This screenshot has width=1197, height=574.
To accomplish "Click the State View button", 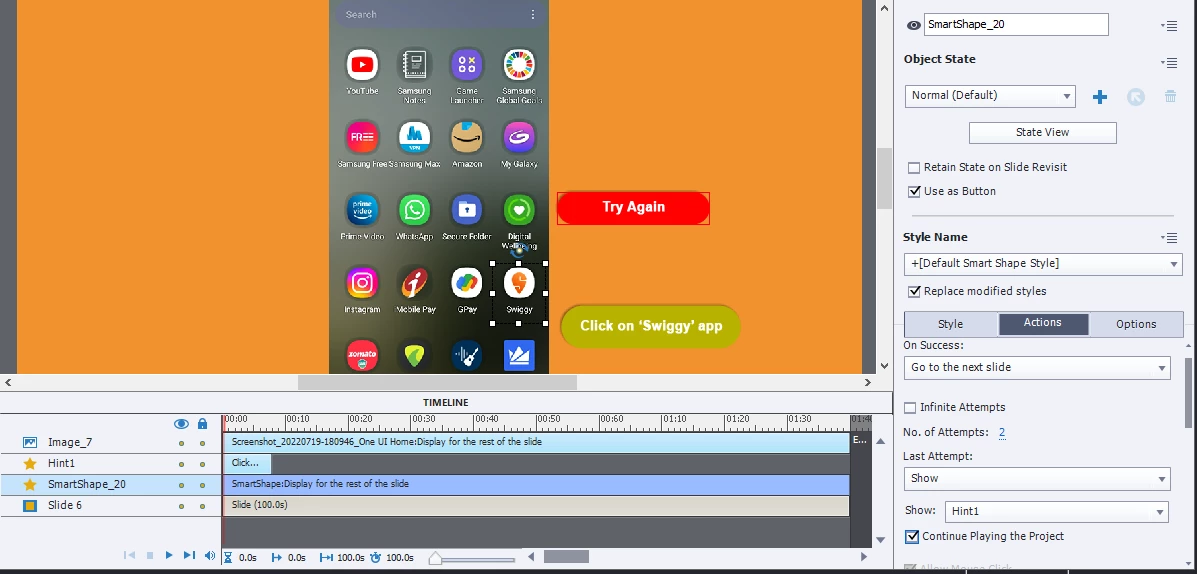I will (1043, 133).
